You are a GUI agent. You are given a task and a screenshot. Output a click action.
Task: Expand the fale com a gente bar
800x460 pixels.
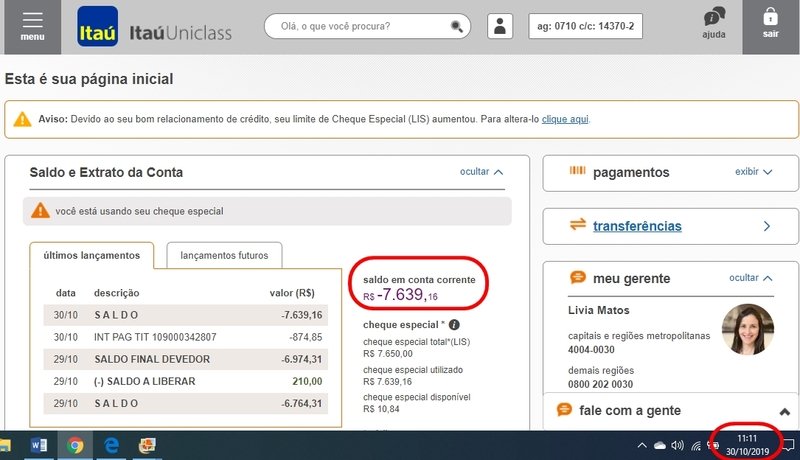tap(783, 411)
